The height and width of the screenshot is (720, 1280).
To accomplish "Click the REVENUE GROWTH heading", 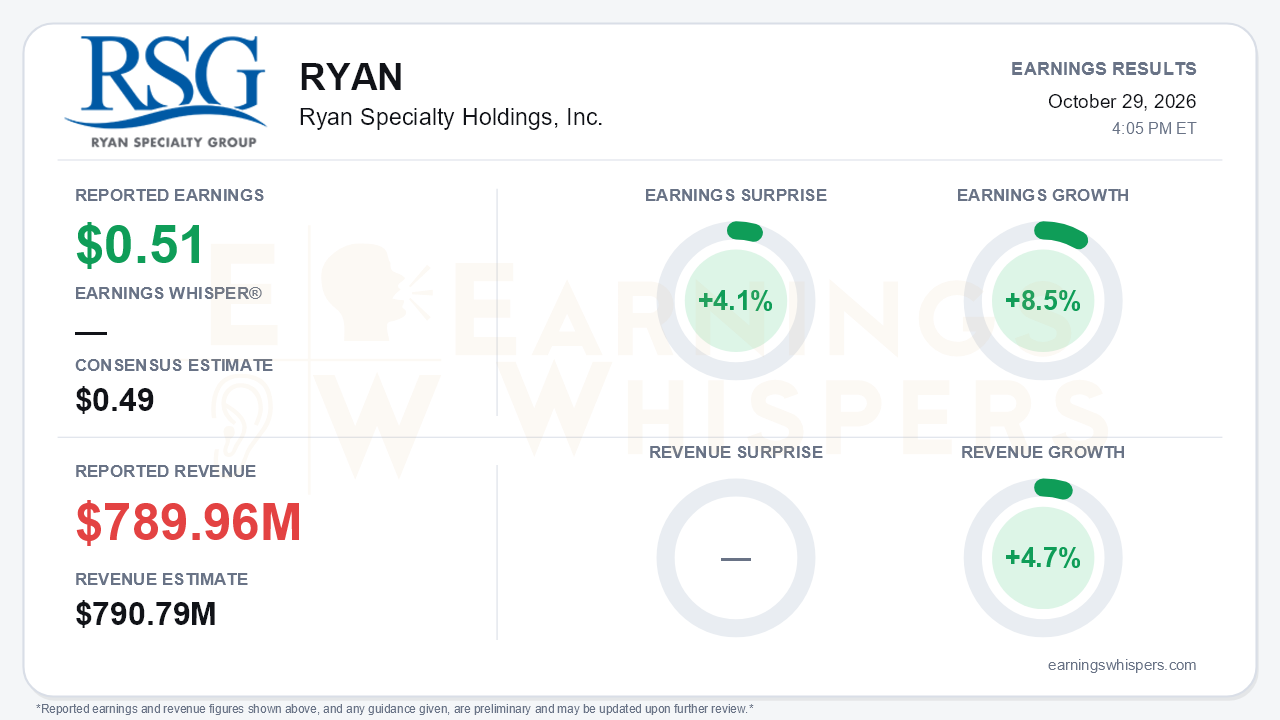I will (1043, 452).
